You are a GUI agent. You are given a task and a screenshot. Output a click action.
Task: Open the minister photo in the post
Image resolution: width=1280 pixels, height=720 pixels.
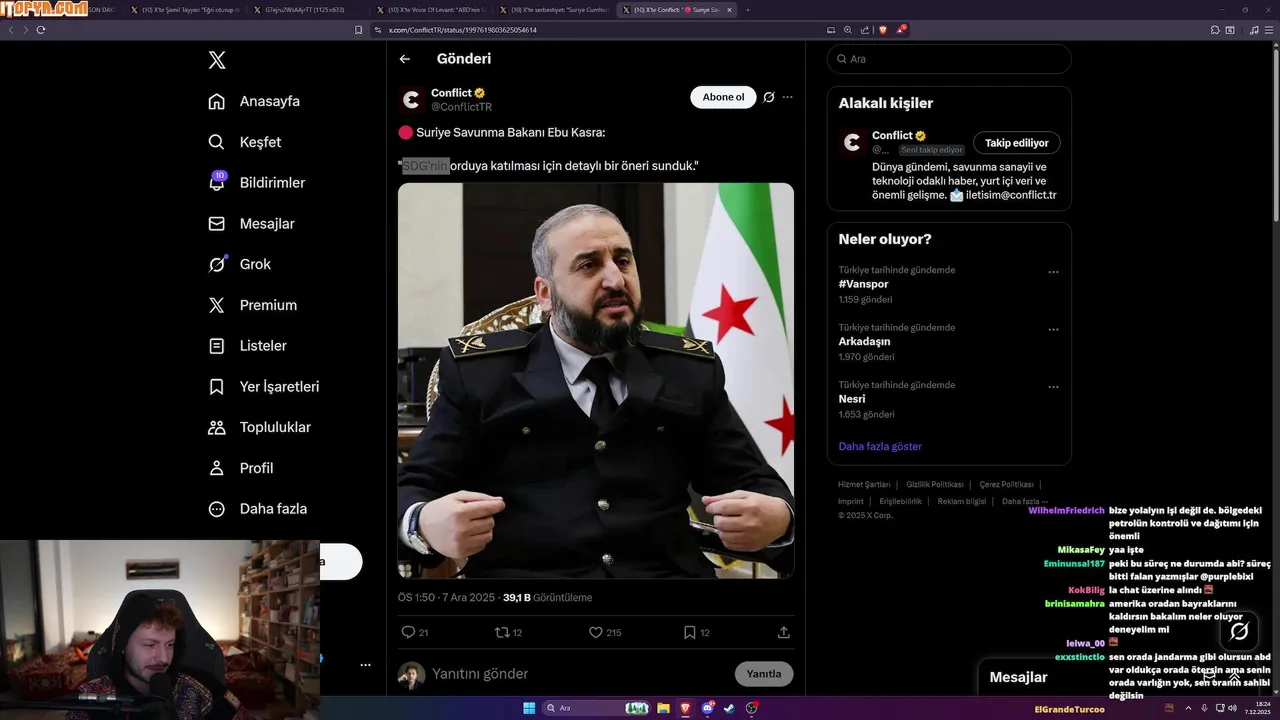[x=596, y=380]
